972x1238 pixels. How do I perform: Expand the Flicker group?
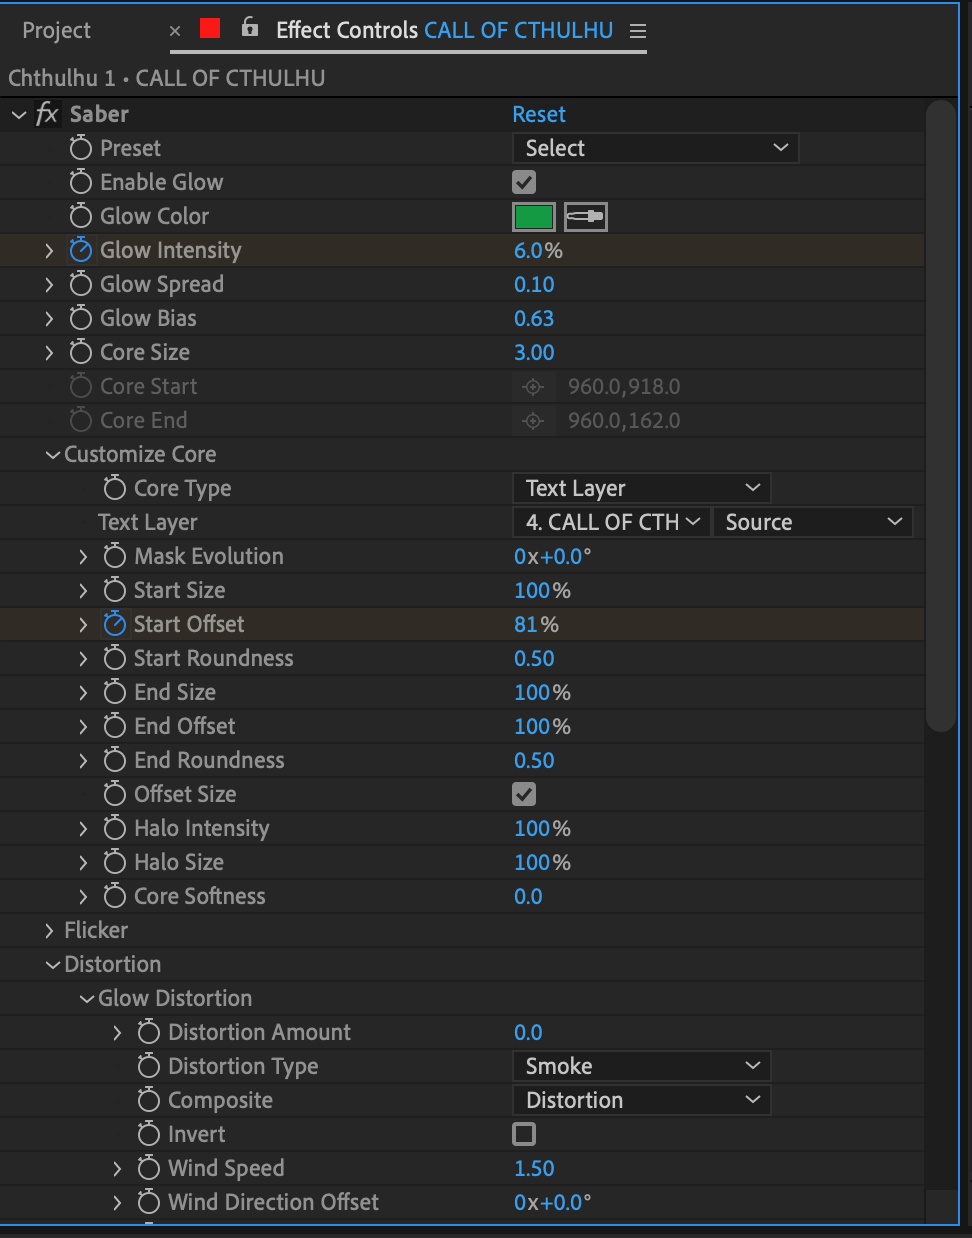(50, 930)
